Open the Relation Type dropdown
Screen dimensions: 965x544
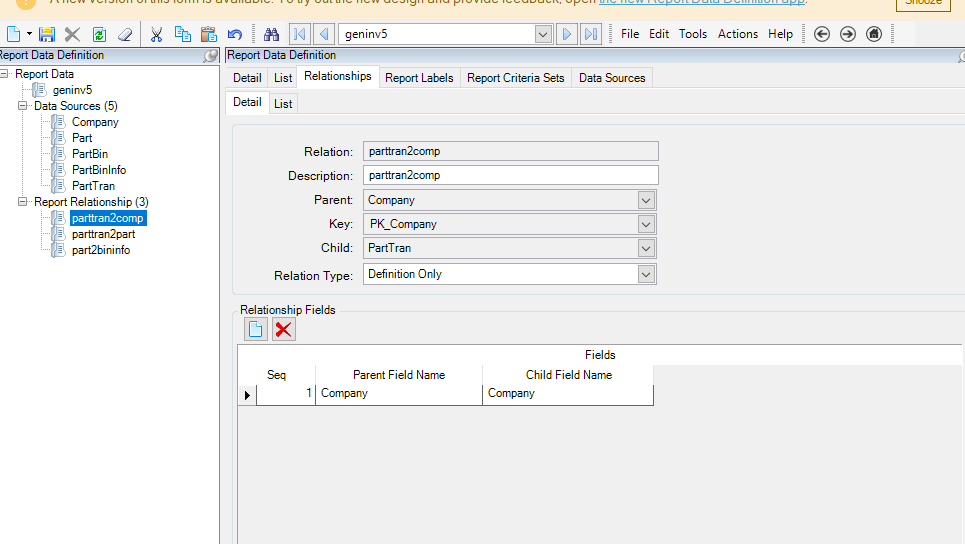(646, 274)
